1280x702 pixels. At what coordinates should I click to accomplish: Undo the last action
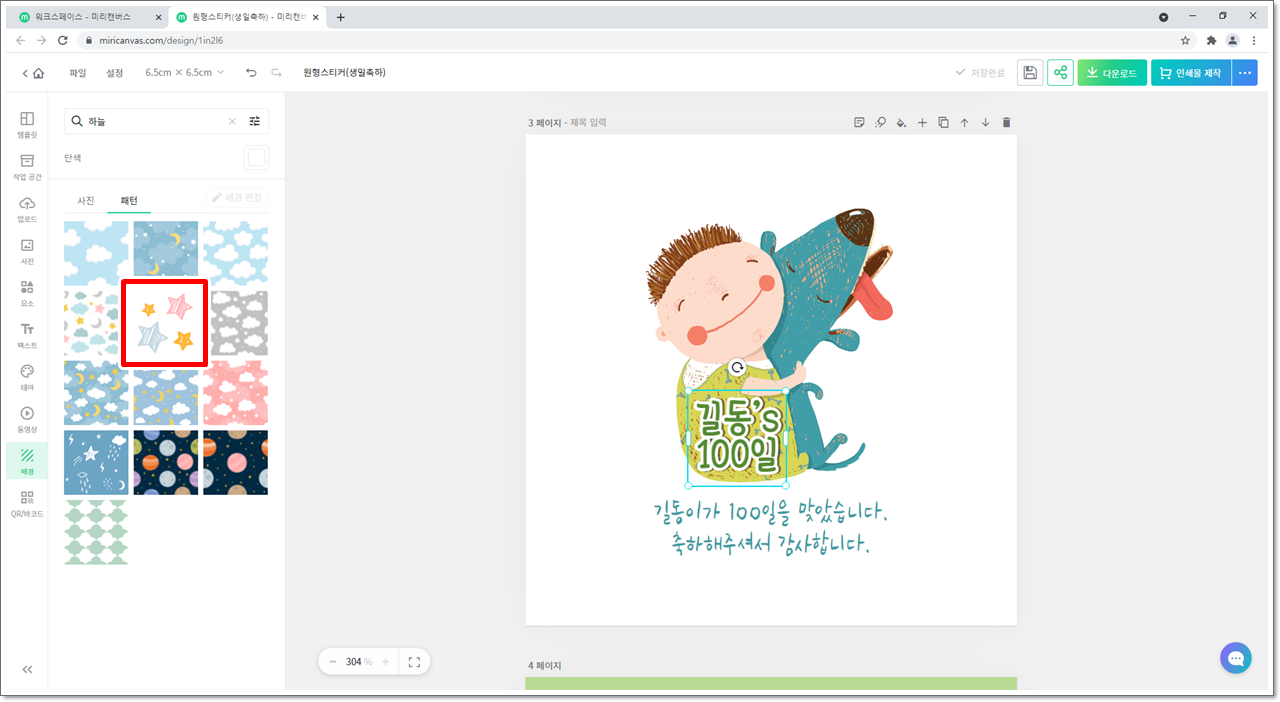[251, 73]
